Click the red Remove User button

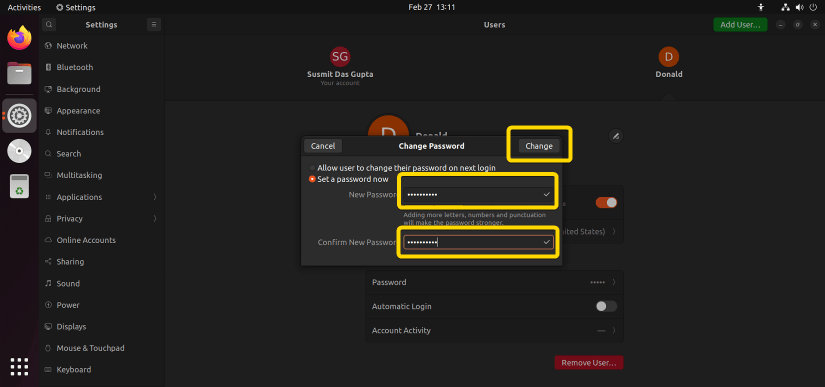pyautogui.click(x=589, y=363)
